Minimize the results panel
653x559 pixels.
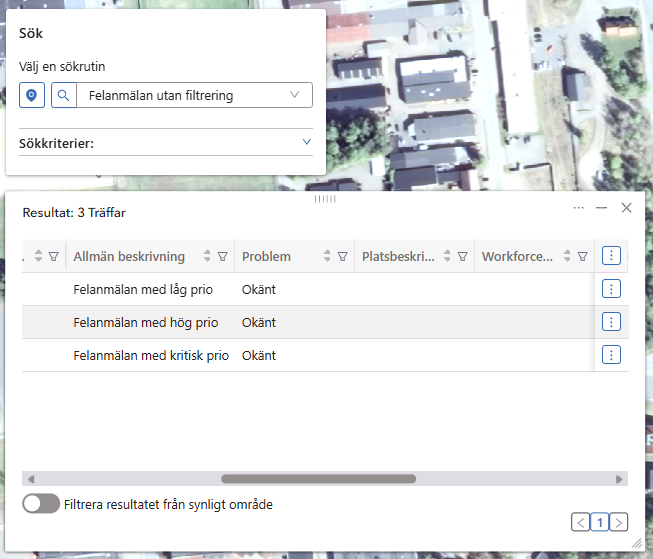click(602, 208)
